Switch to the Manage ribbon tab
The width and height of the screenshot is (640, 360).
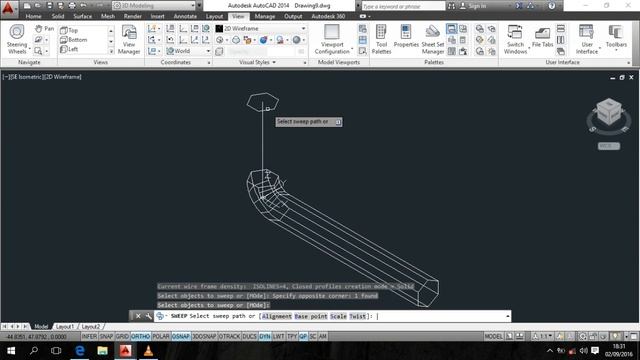pos(265,16)
